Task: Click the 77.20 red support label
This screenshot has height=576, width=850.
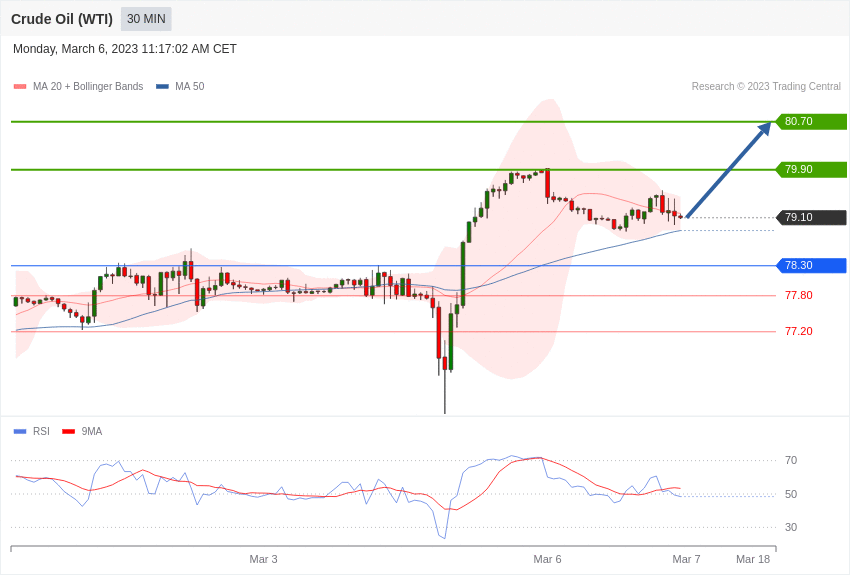Action: [799, 332]
